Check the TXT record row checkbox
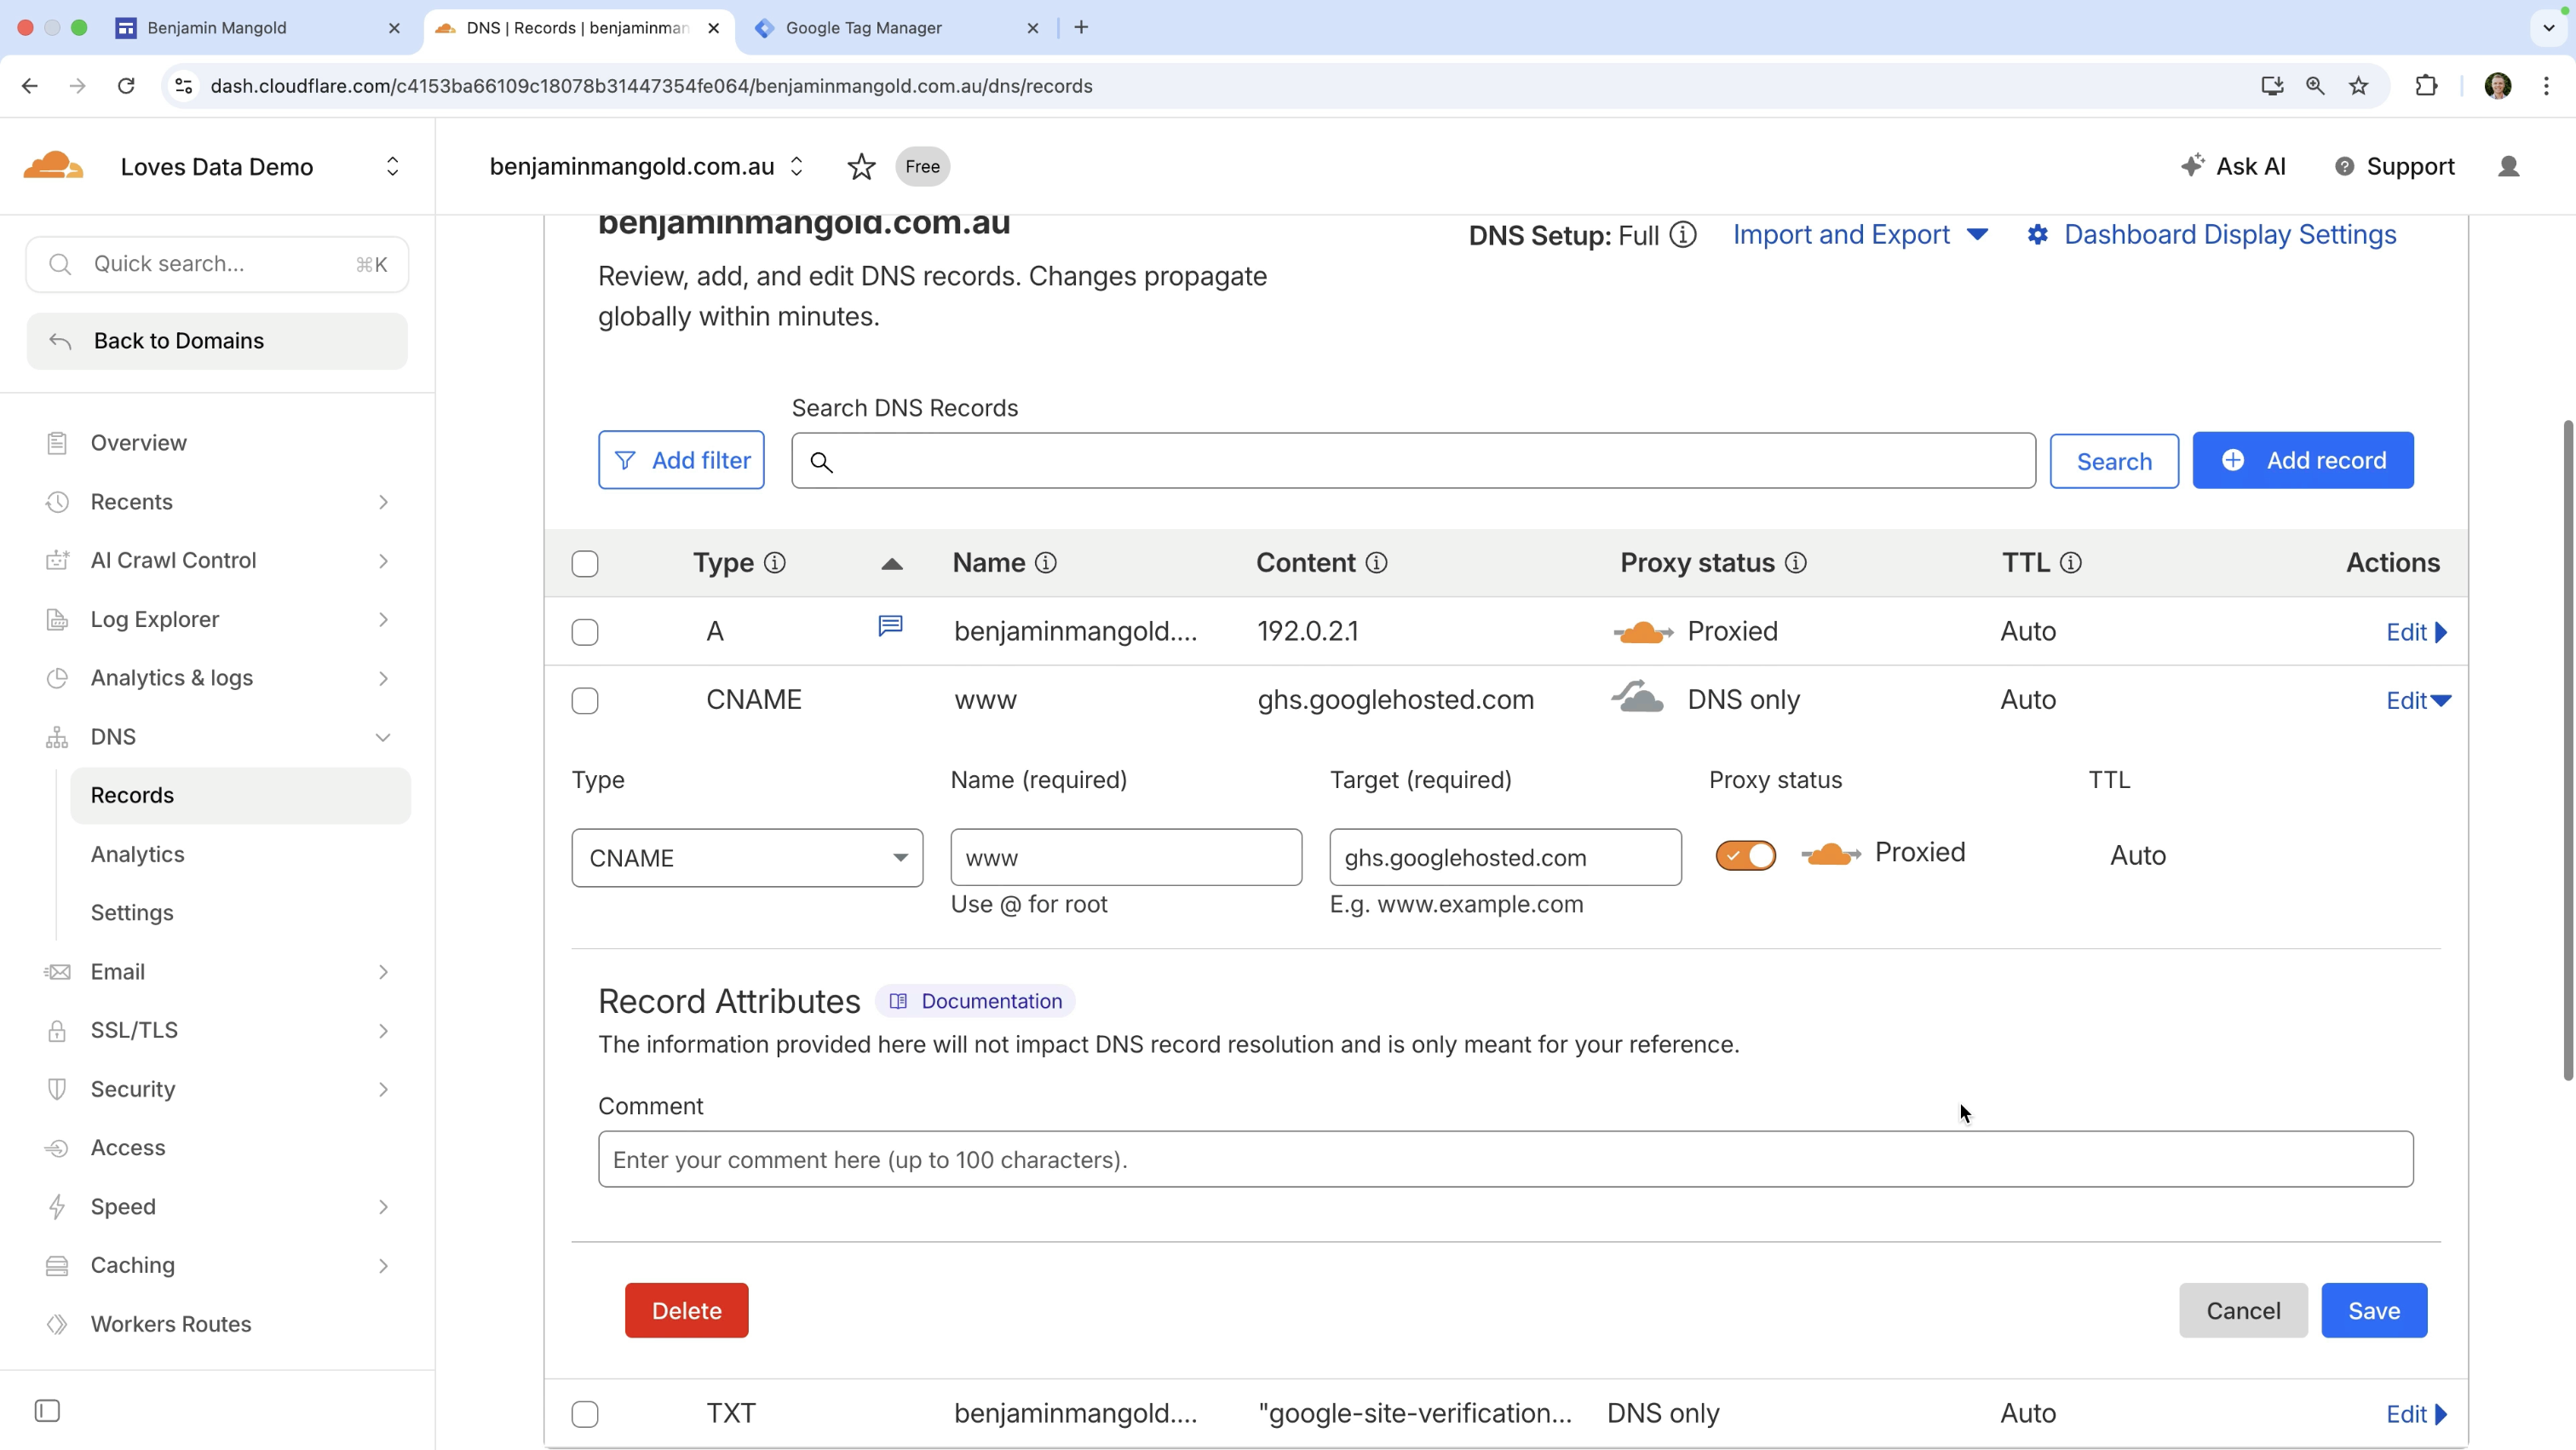Image resolution: width=2576 pixels, height=1450 pixels. 585,1415
